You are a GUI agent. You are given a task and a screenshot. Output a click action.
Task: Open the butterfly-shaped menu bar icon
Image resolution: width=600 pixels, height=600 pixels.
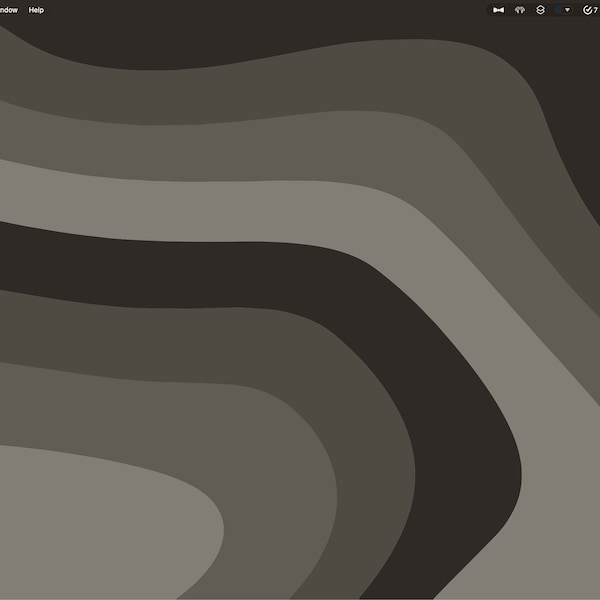(519, 10)
